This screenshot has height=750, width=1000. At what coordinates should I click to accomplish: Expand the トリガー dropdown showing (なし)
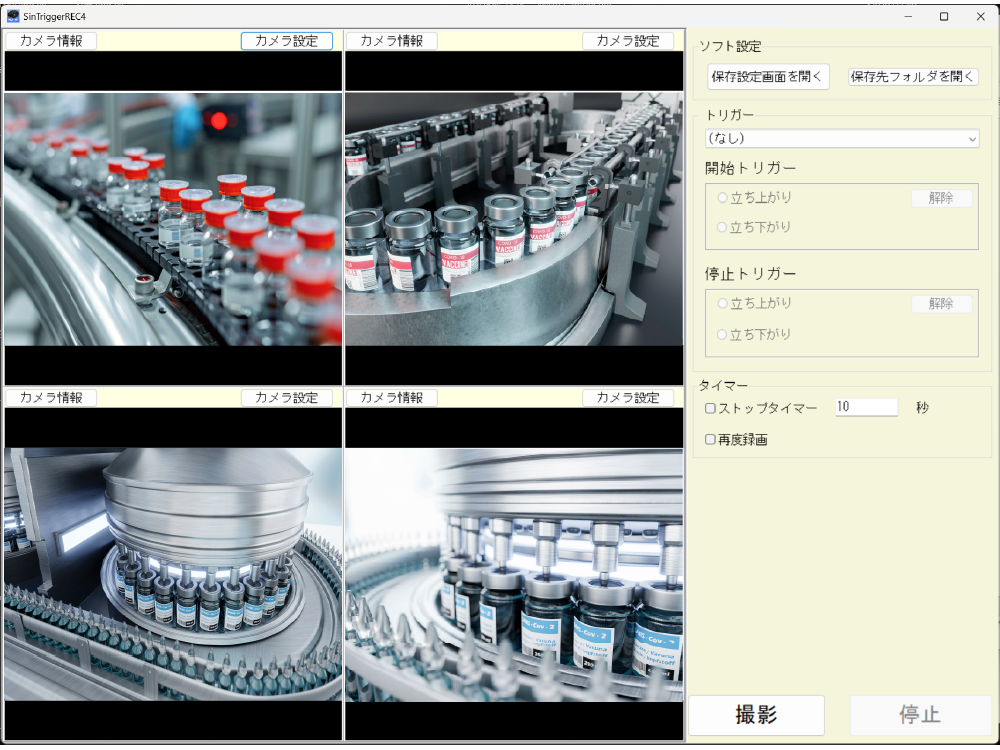(x=841, y=139)
